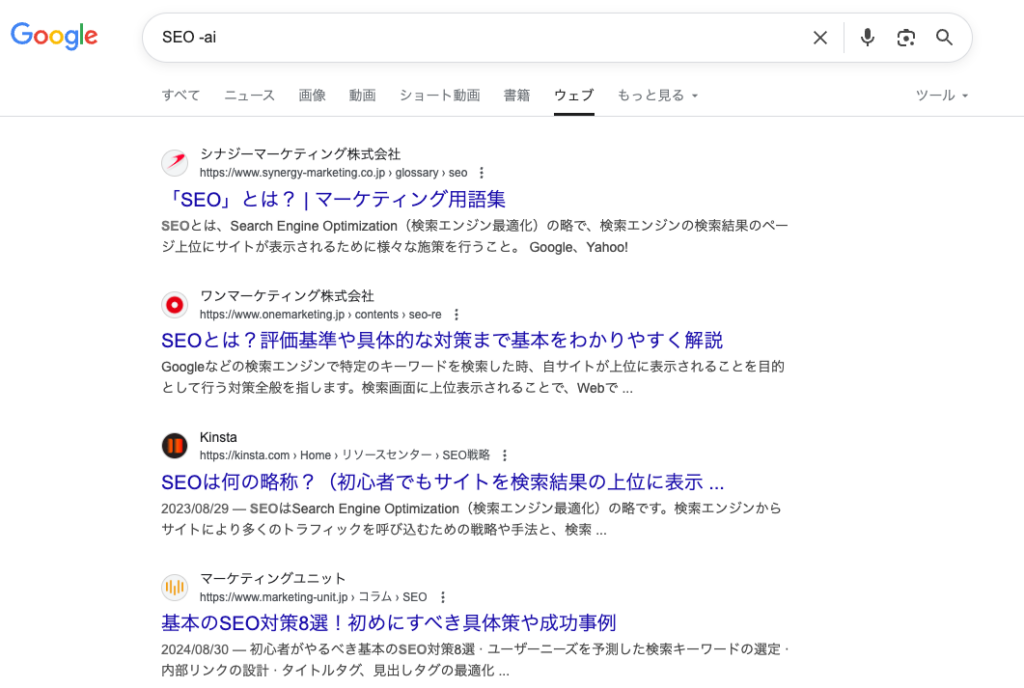
Task: Open more options for onemarketing.jp result
Action: tap(456, 315)
